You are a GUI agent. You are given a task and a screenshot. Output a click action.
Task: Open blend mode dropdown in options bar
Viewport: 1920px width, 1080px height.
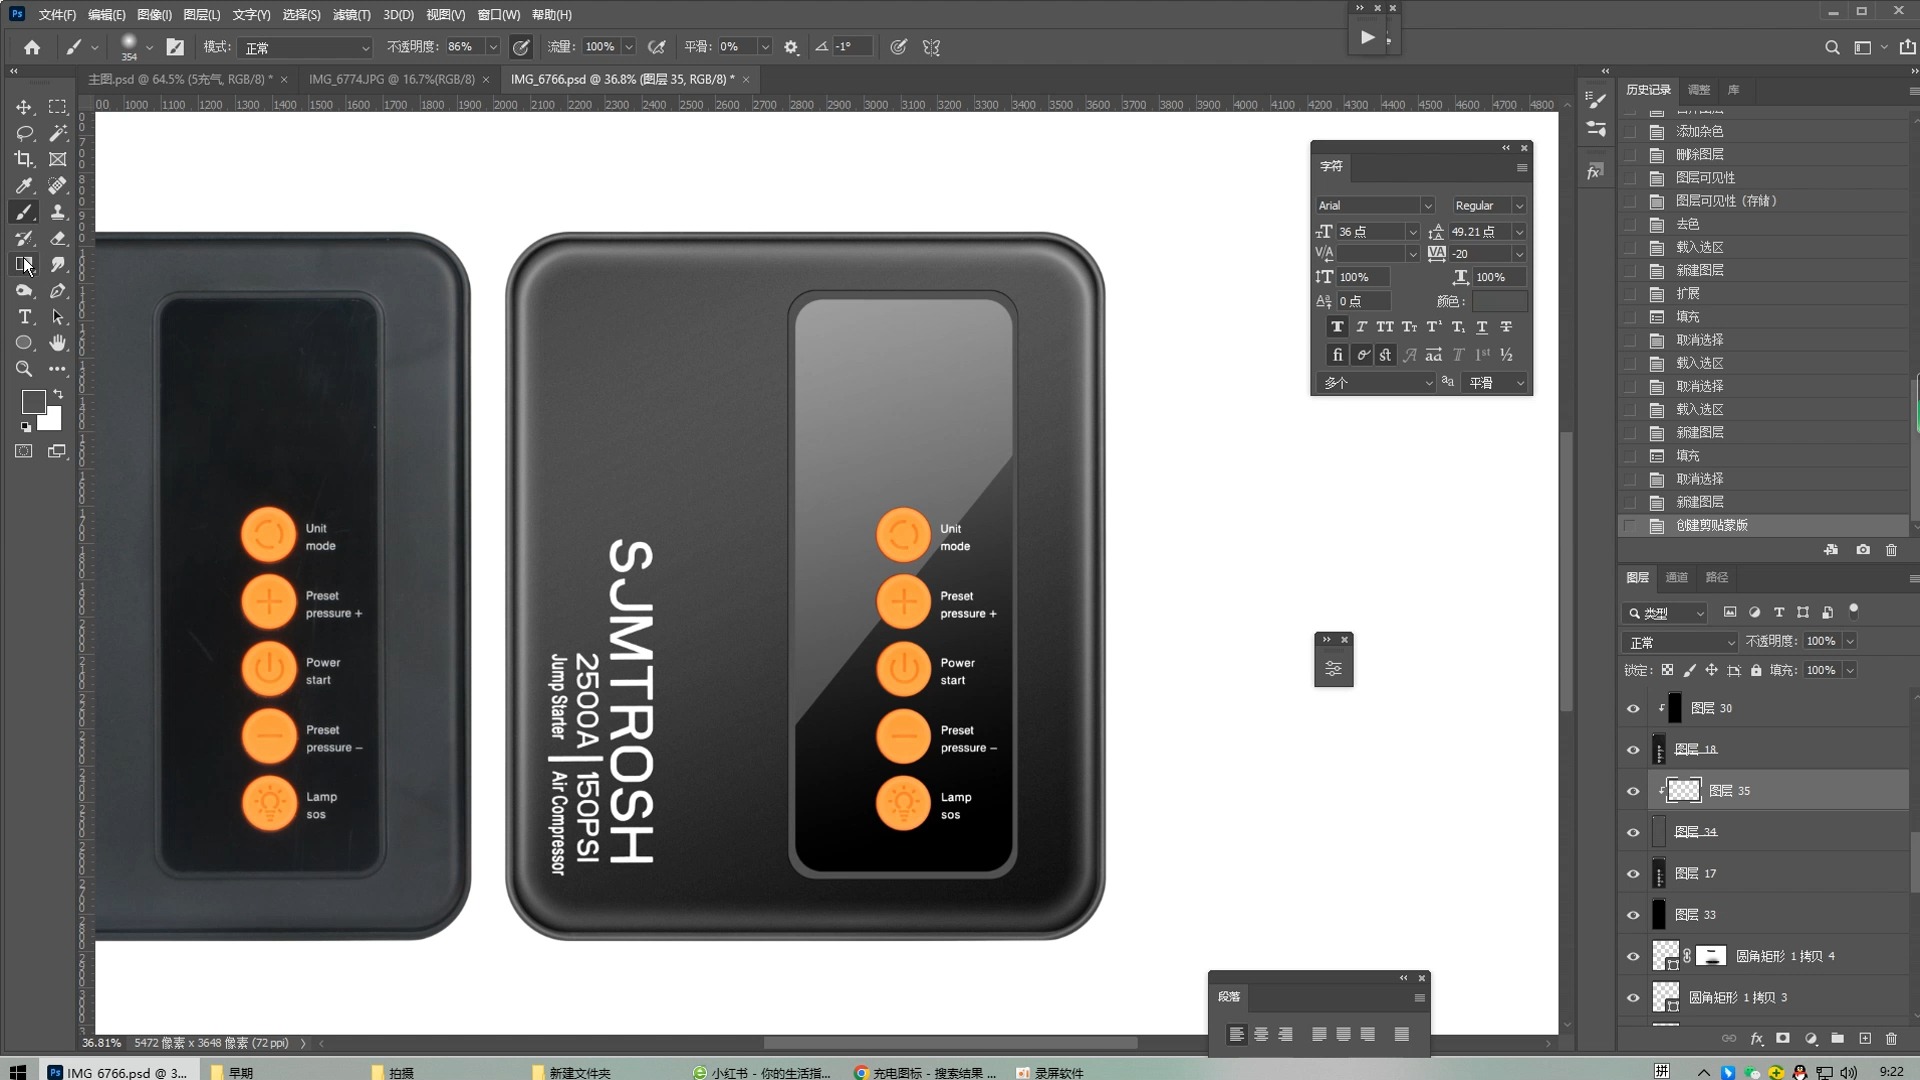point(306,47)
